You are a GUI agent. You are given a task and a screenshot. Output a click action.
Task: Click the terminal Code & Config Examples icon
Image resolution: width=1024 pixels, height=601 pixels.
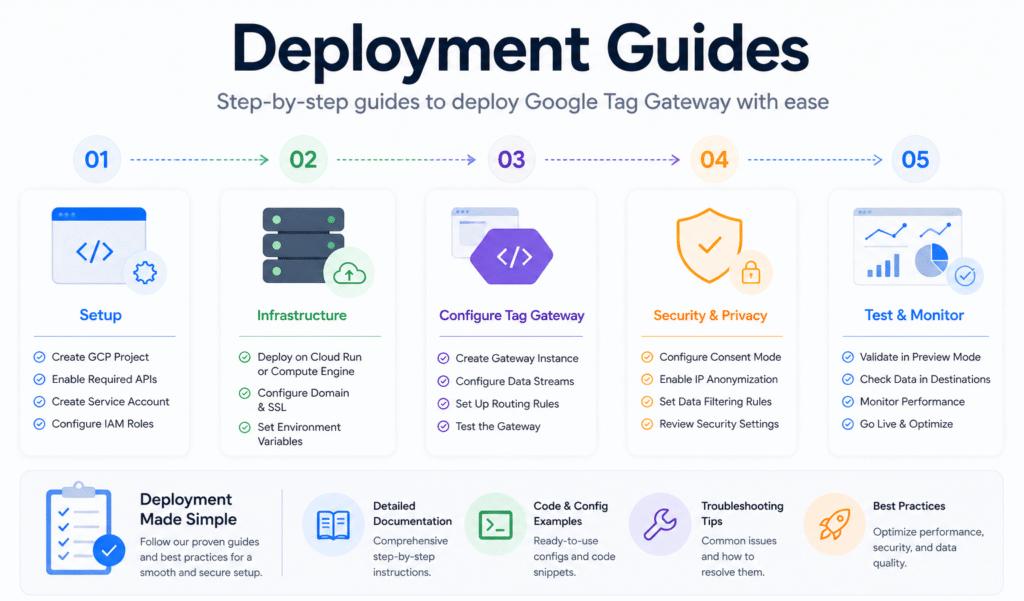[495, 525]
